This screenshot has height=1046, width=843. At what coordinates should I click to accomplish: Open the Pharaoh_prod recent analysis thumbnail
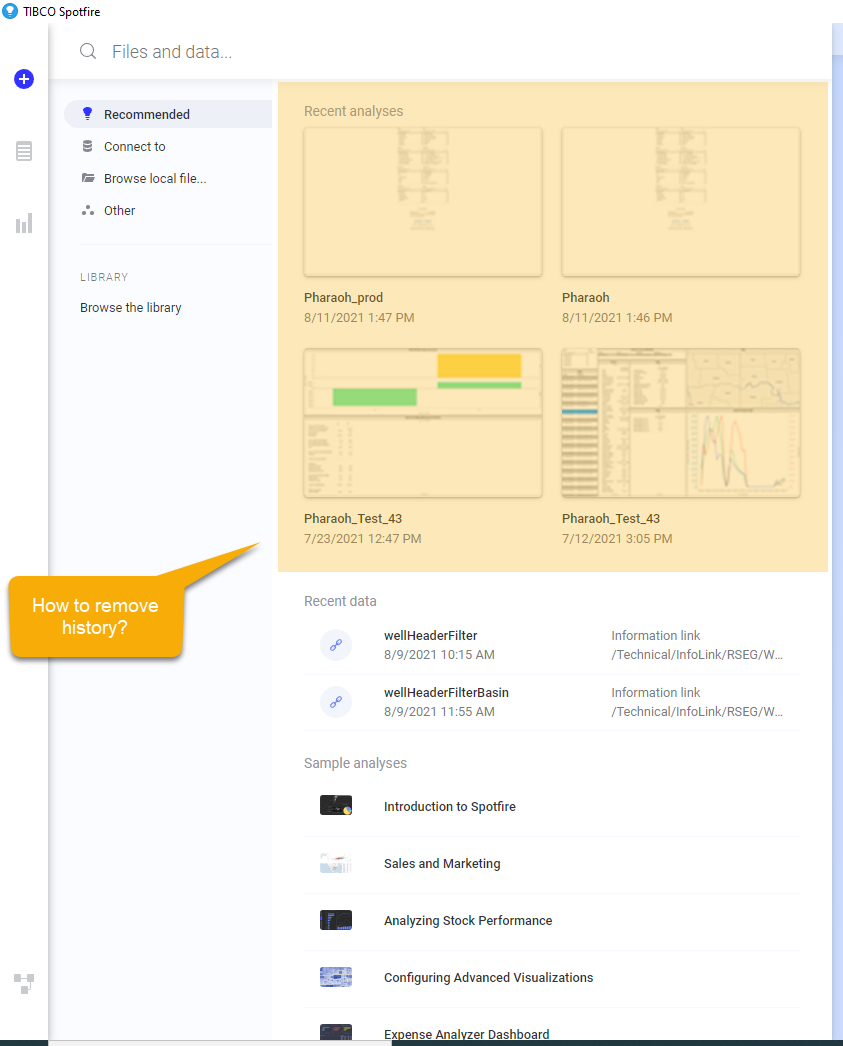[422, 202]
